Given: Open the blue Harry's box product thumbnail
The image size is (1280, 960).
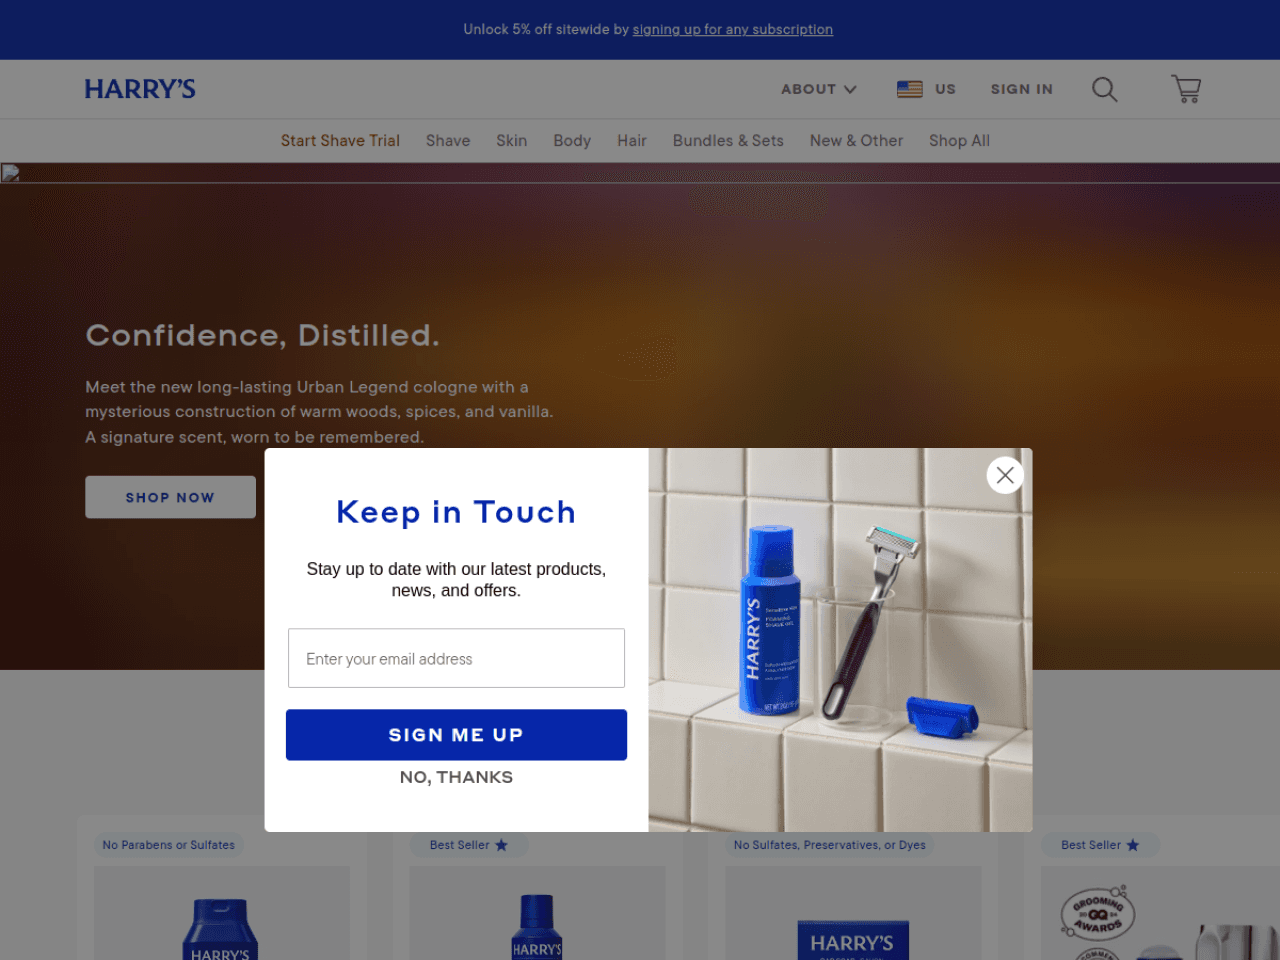Looking at the screenshot, I should click(x=852, y=940).
